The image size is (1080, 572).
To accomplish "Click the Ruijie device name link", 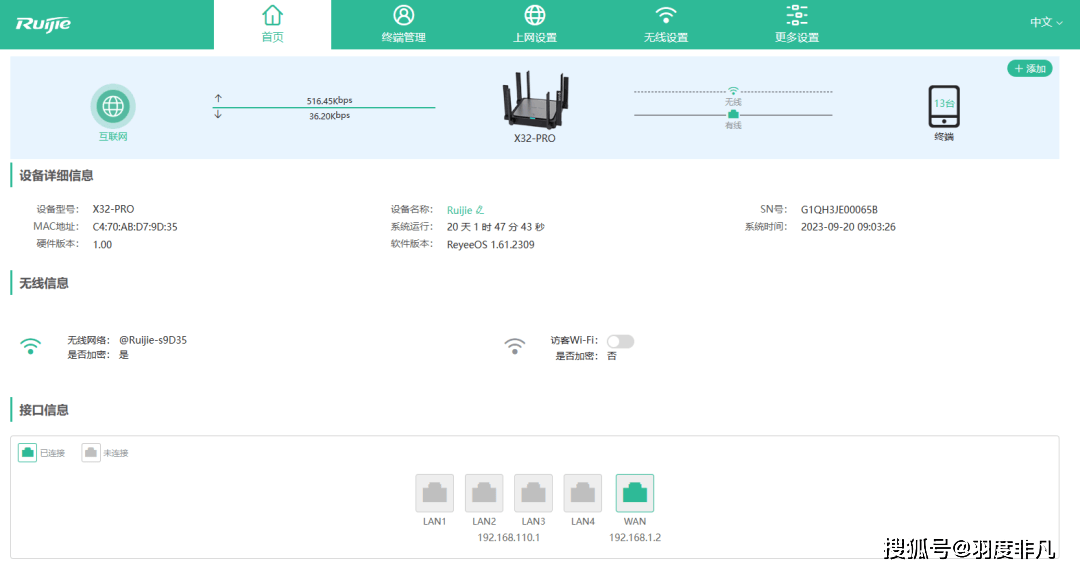I will [x=459, y=210].
